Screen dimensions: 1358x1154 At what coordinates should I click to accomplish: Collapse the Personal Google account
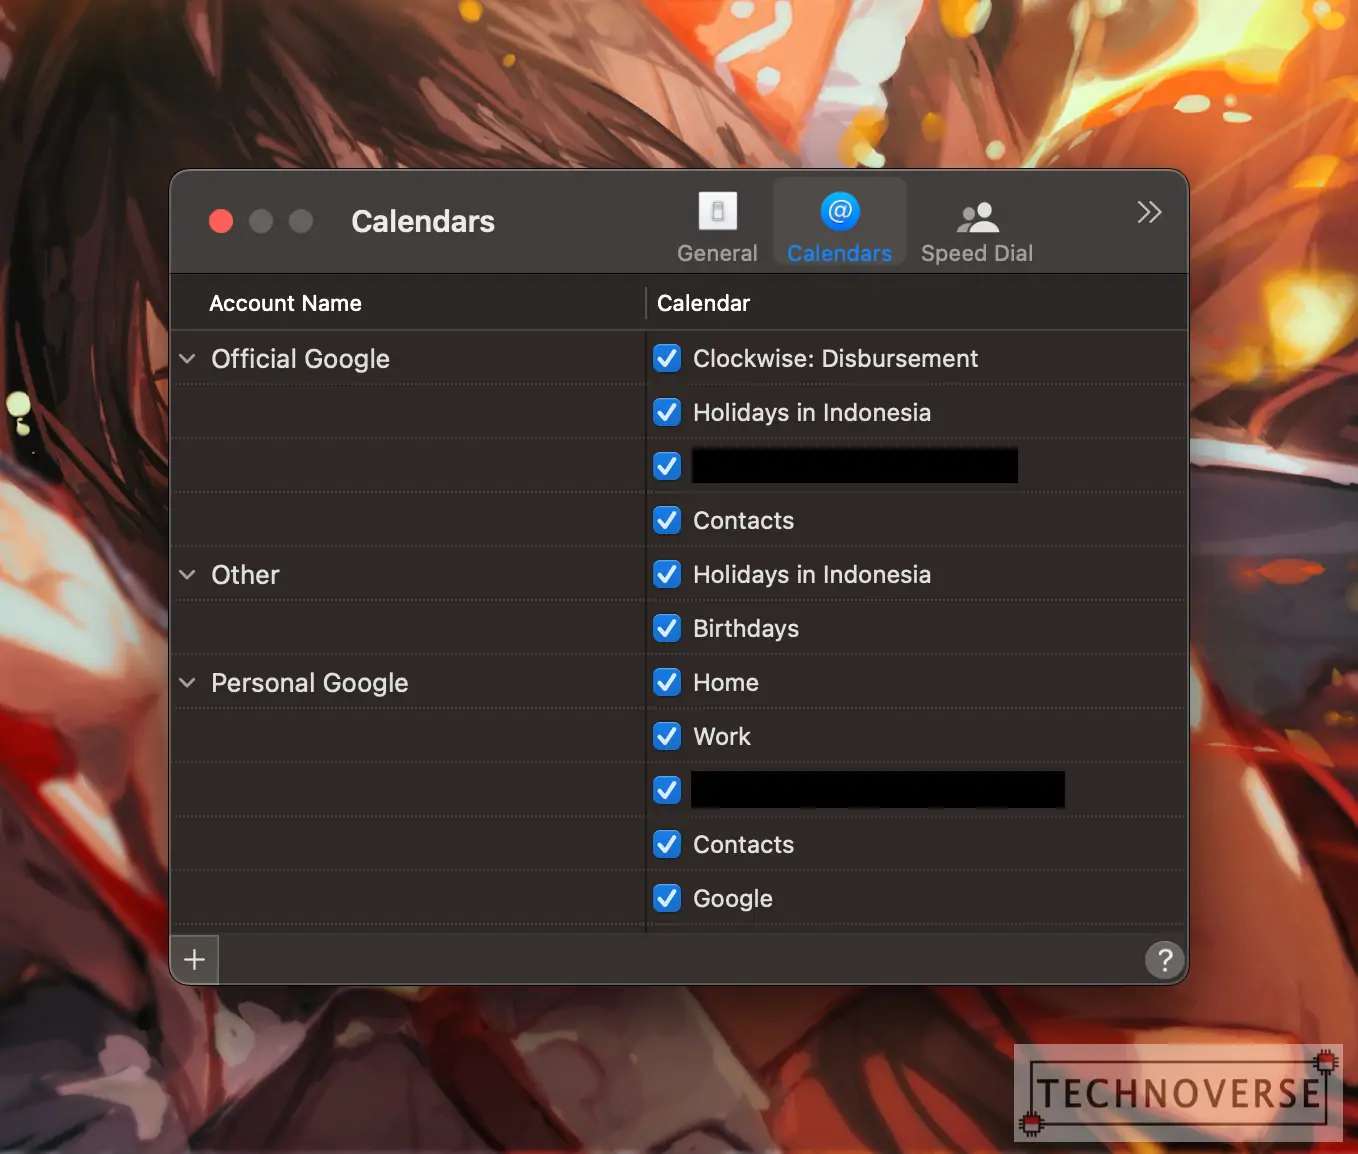click(x=188, y=682)
